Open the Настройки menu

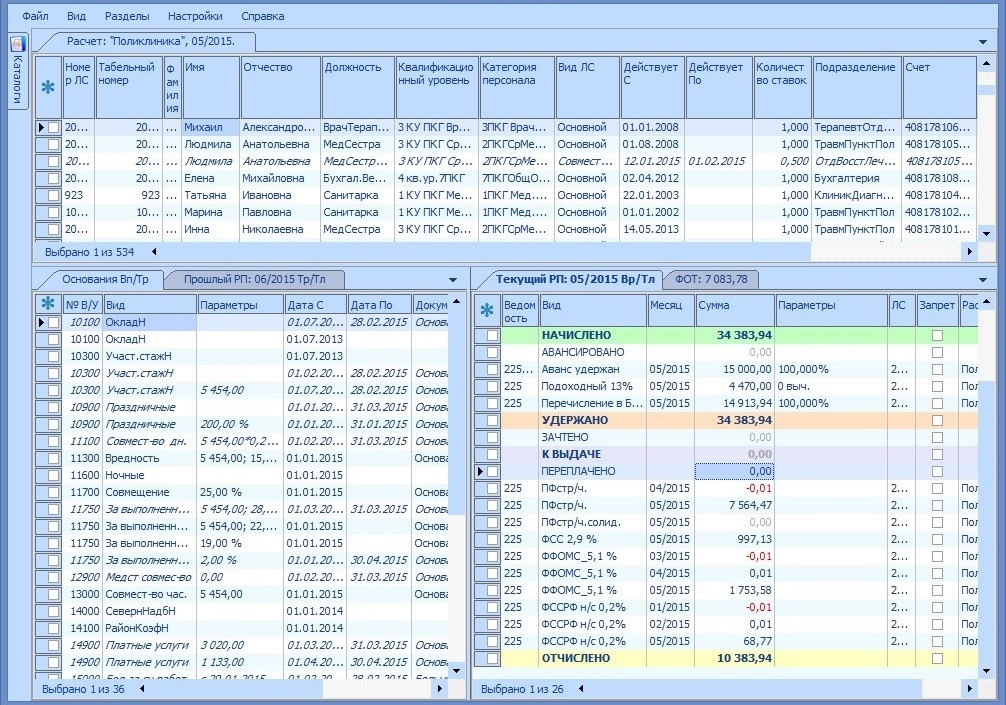pos(195,16)
